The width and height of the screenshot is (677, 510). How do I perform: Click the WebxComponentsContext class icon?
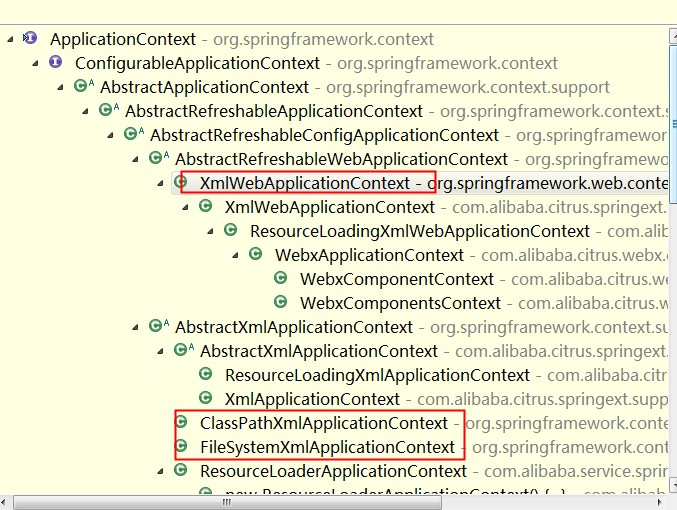tap(281, 302)
